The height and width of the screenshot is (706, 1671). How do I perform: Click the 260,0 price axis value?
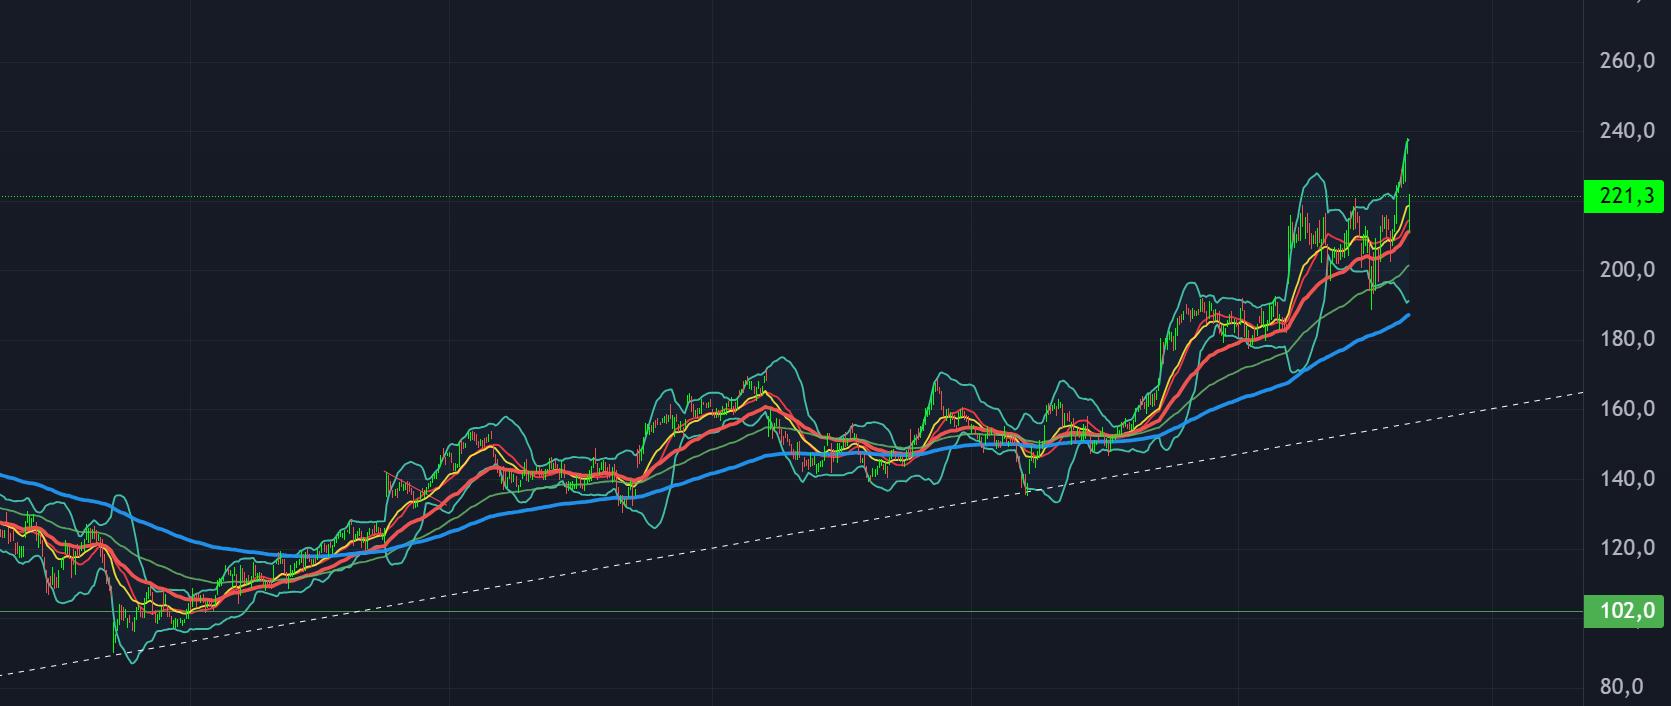coord(1627,61)
